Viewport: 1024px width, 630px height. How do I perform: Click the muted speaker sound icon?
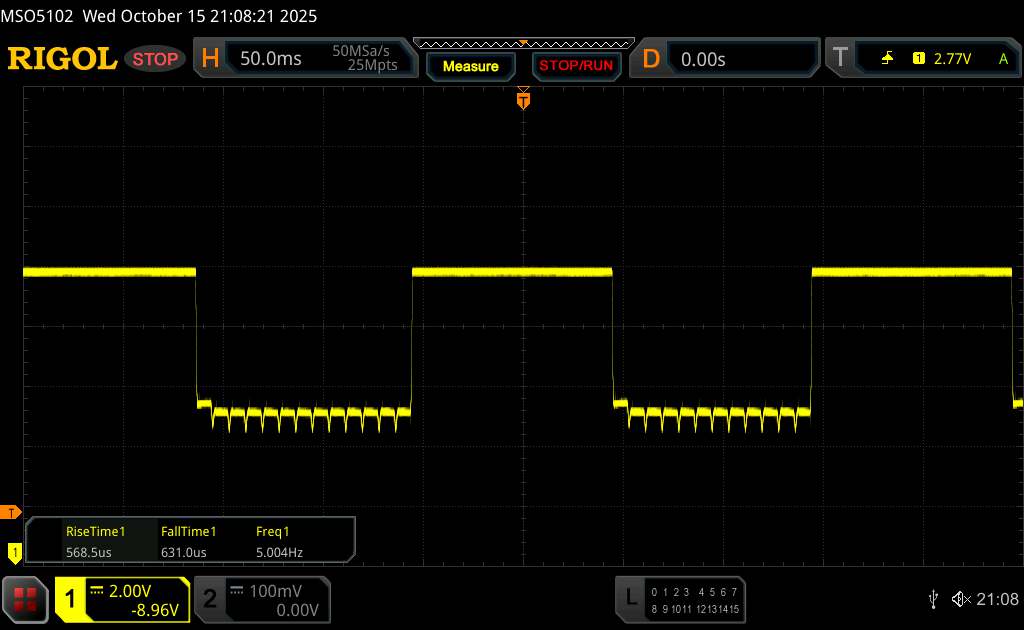click(959, 598)
